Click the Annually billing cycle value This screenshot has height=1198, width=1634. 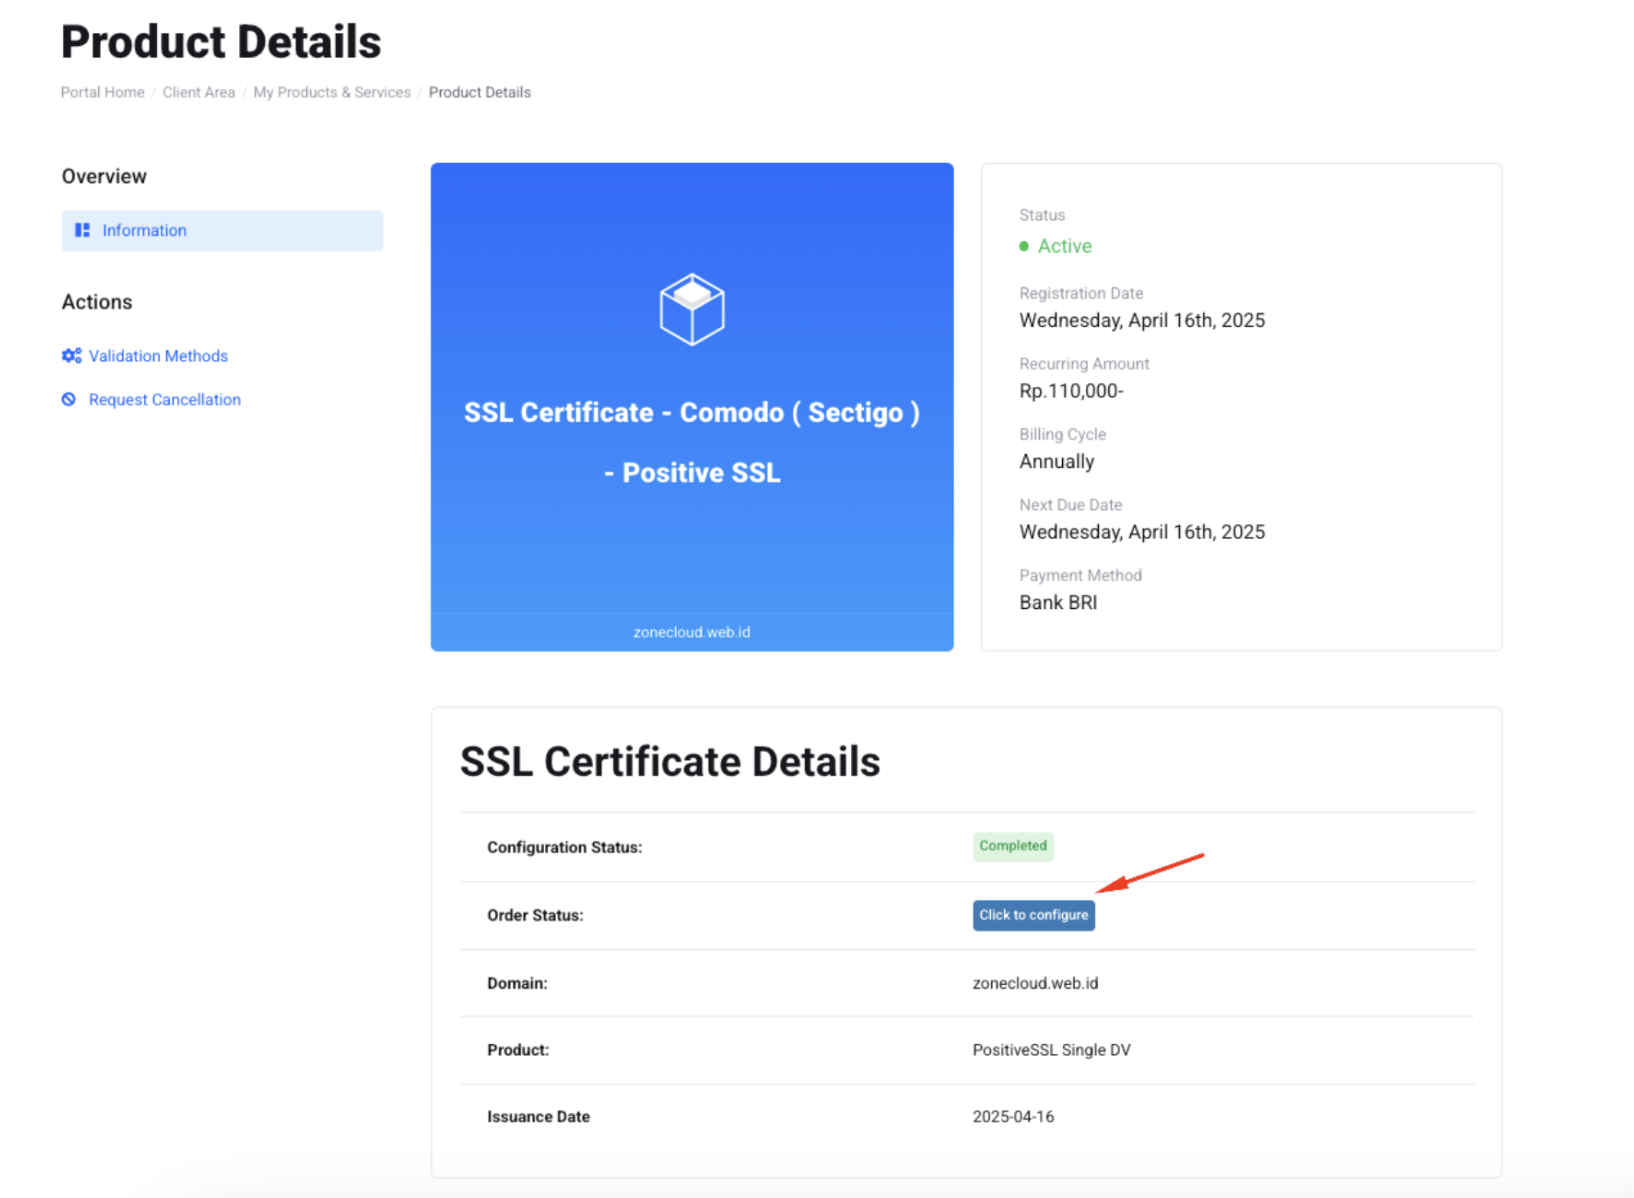[1057, 462]
